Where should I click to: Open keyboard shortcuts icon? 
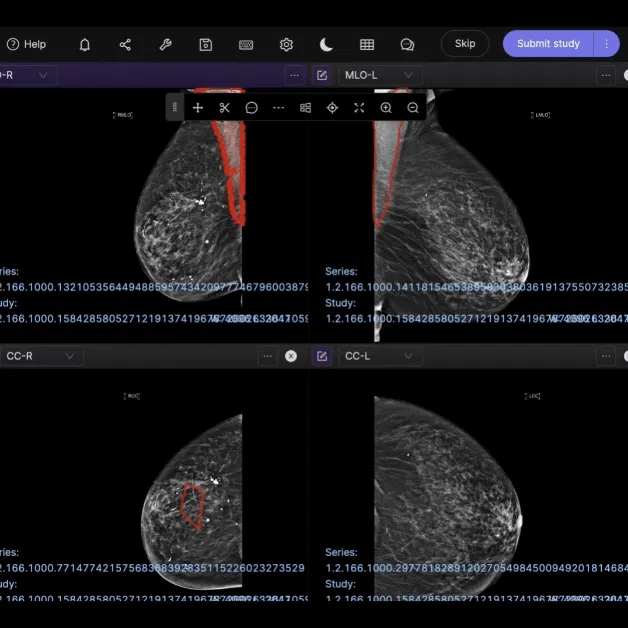click(x=246, y=44)
